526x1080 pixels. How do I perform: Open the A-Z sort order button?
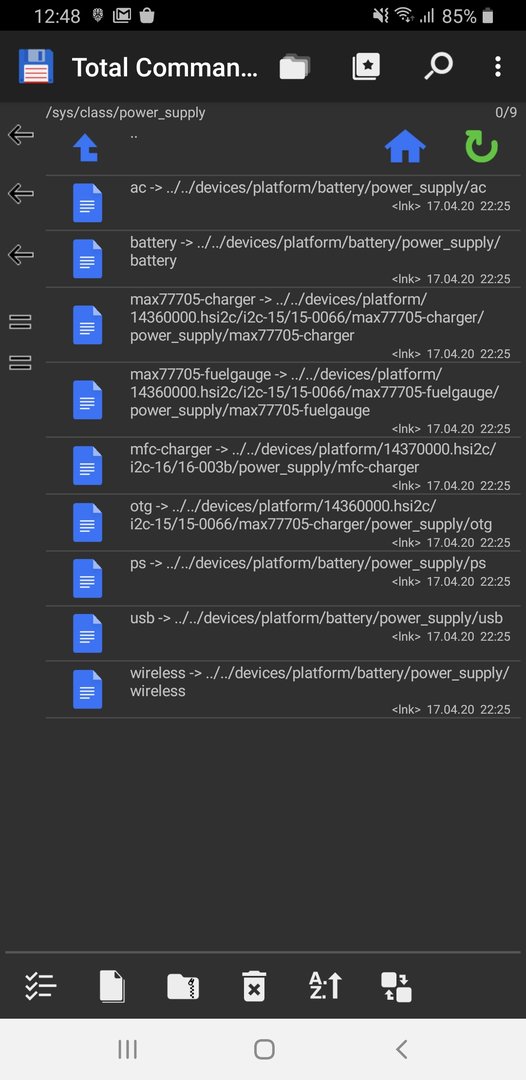point(325,986)
